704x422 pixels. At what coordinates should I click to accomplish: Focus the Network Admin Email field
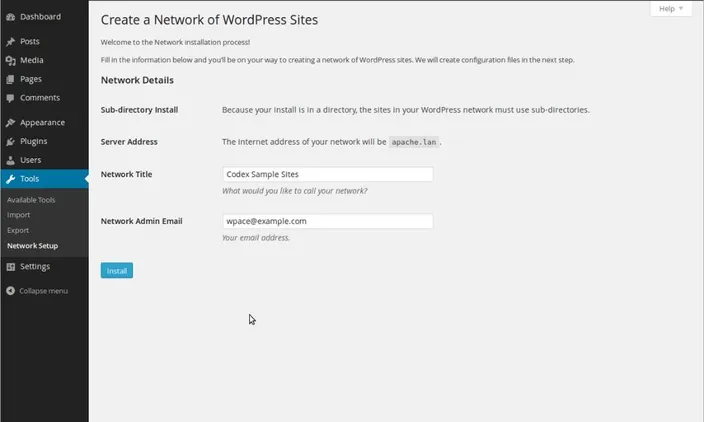point(328,221)
